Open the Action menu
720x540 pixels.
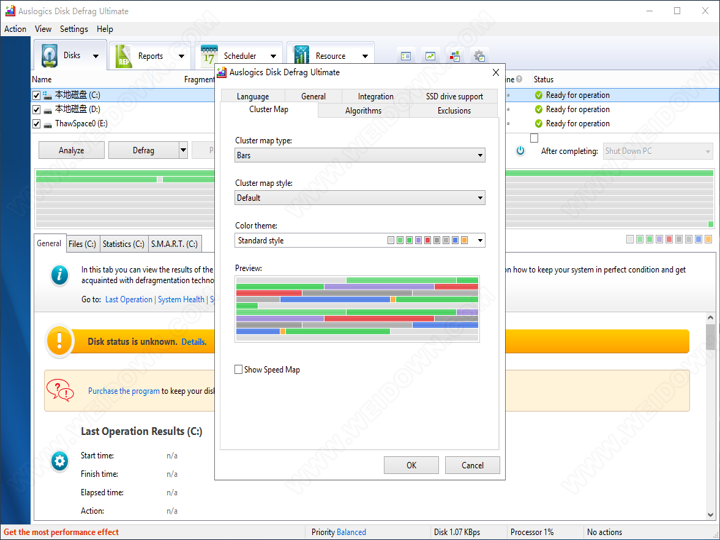coord(15,29)
